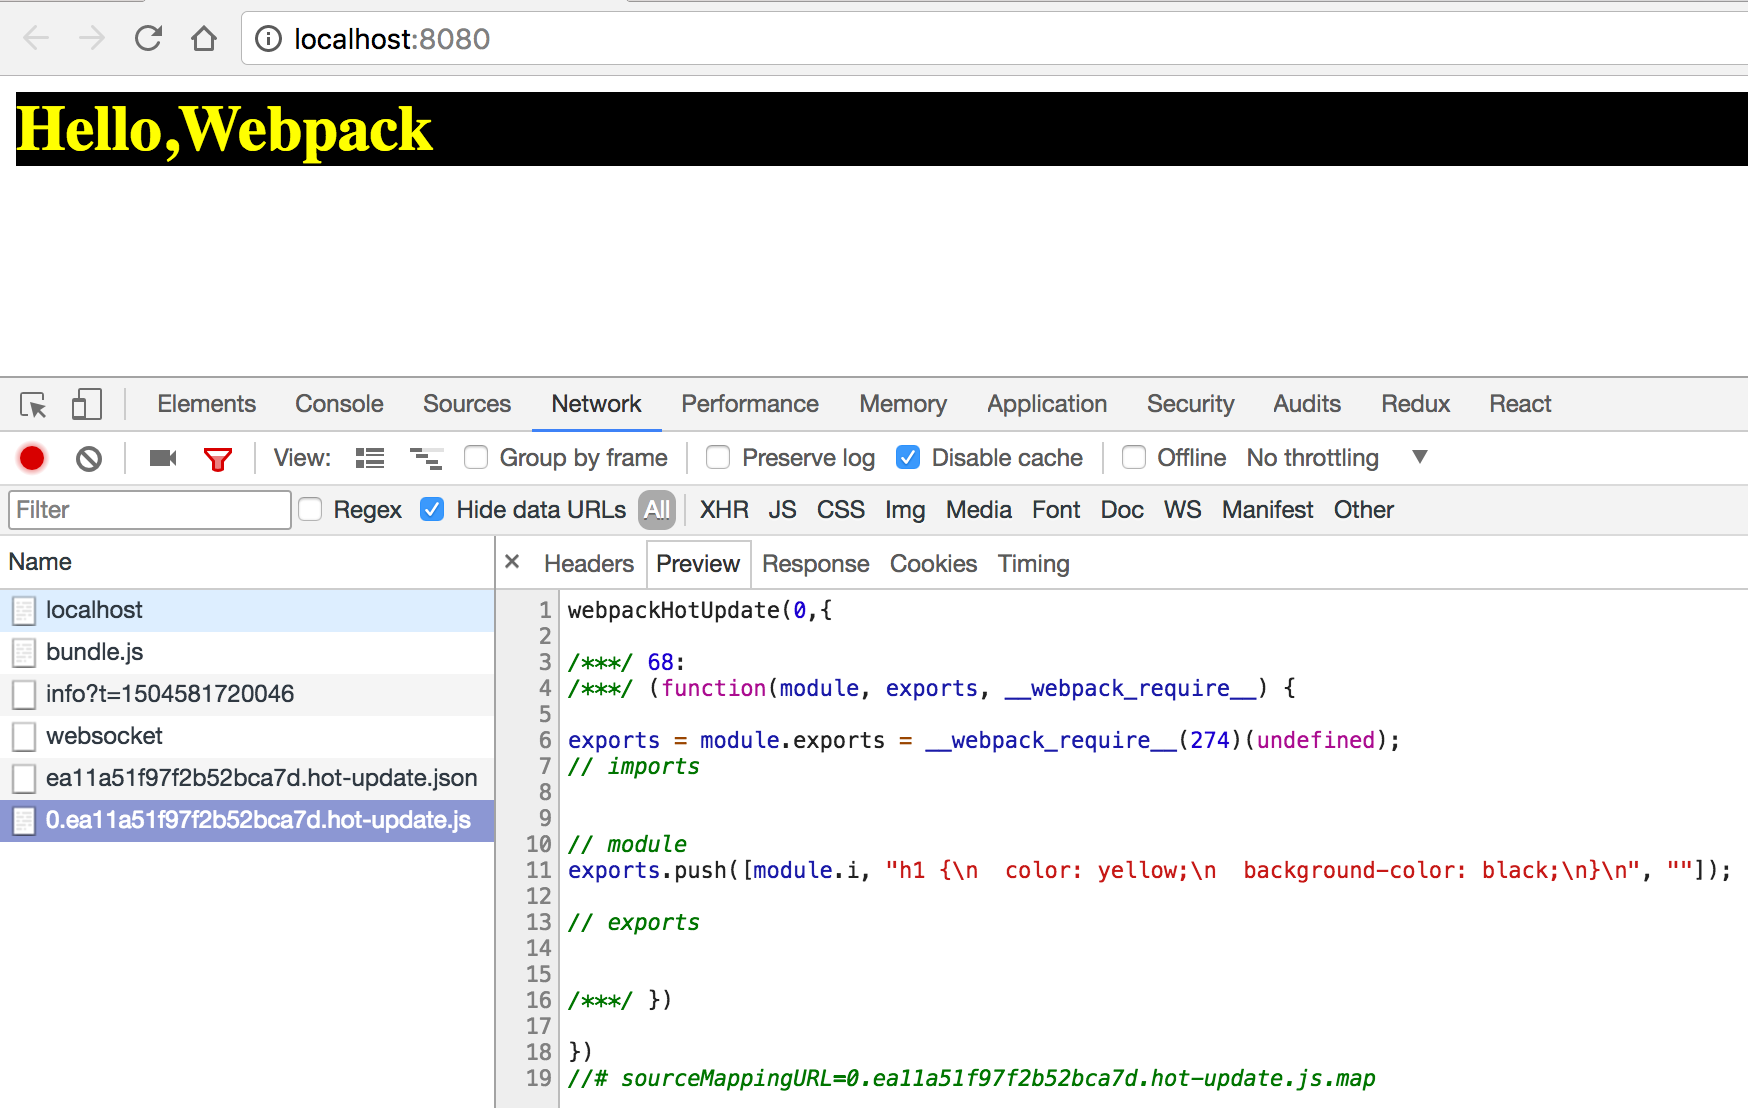Enable the Regex filter checkbox
Viewport: 1748px width, 1108px height.
(311, 510)
